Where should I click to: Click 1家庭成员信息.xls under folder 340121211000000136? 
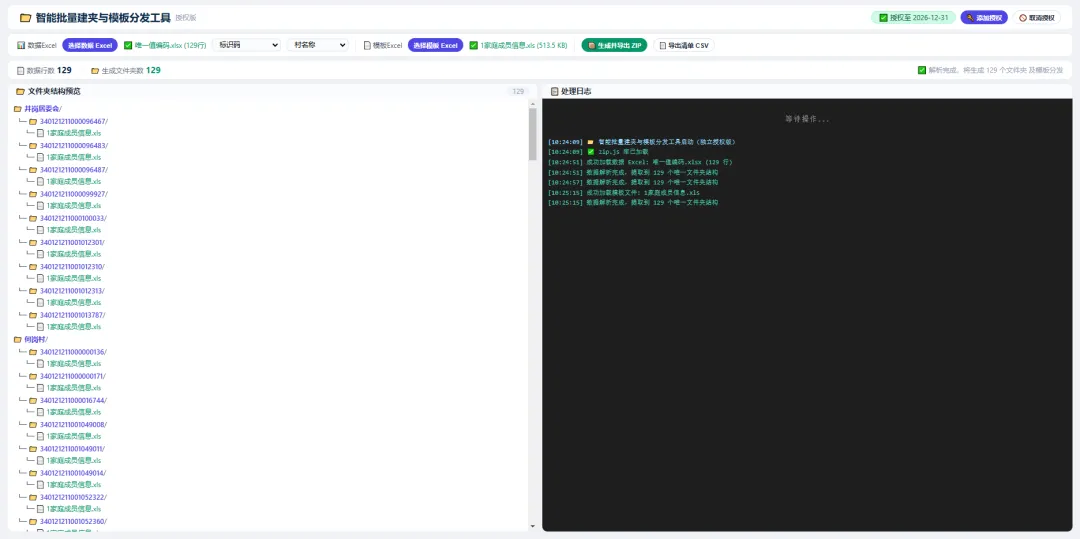click(74, 363)
